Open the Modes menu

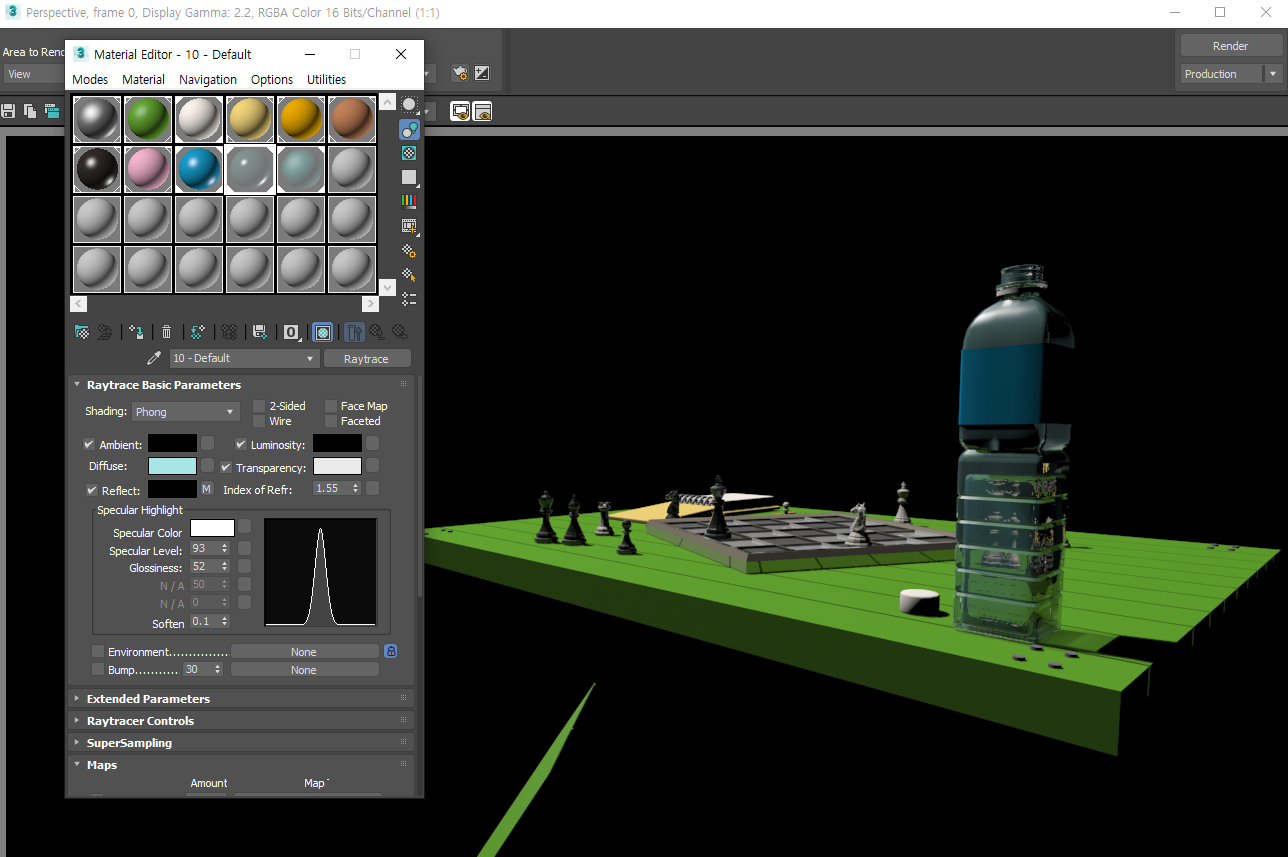click(90, 79)
